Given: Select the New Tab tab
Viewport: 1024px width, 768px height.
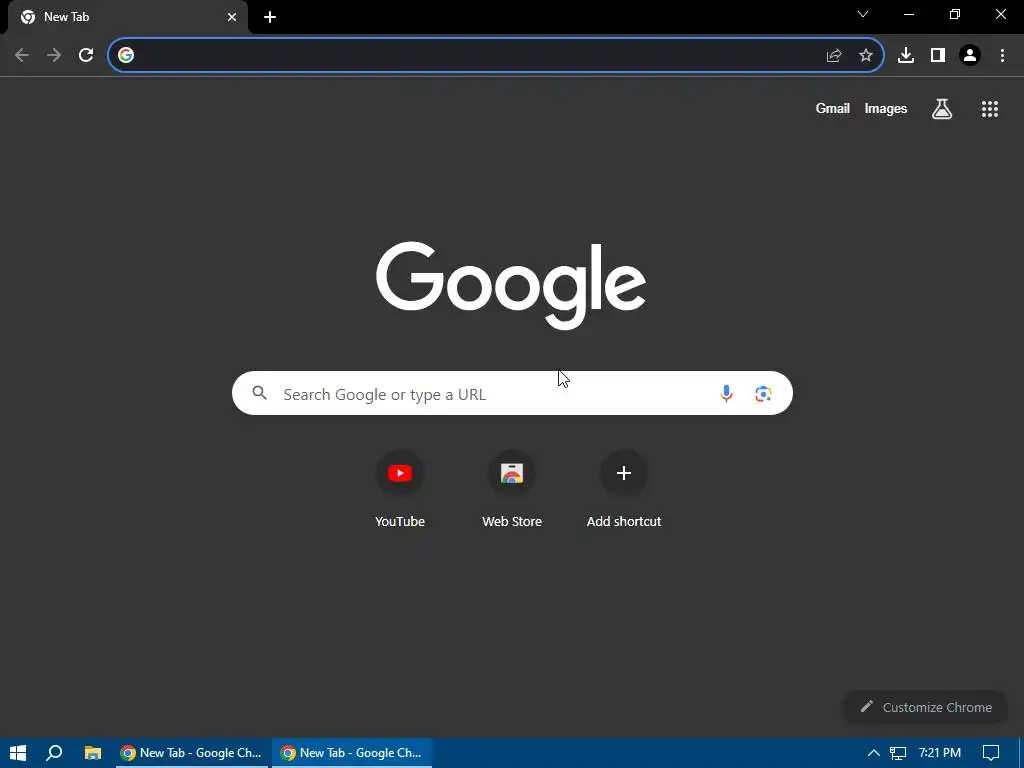Looking at the screenshot, I should (x=127, y=17).
